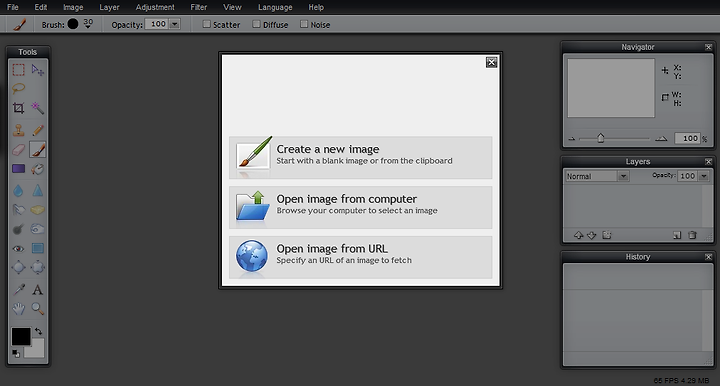Select the Sharpen triangle tool
Image resolution: width=720 pixels, height=386 pixels.
click(x=38, y=190)
